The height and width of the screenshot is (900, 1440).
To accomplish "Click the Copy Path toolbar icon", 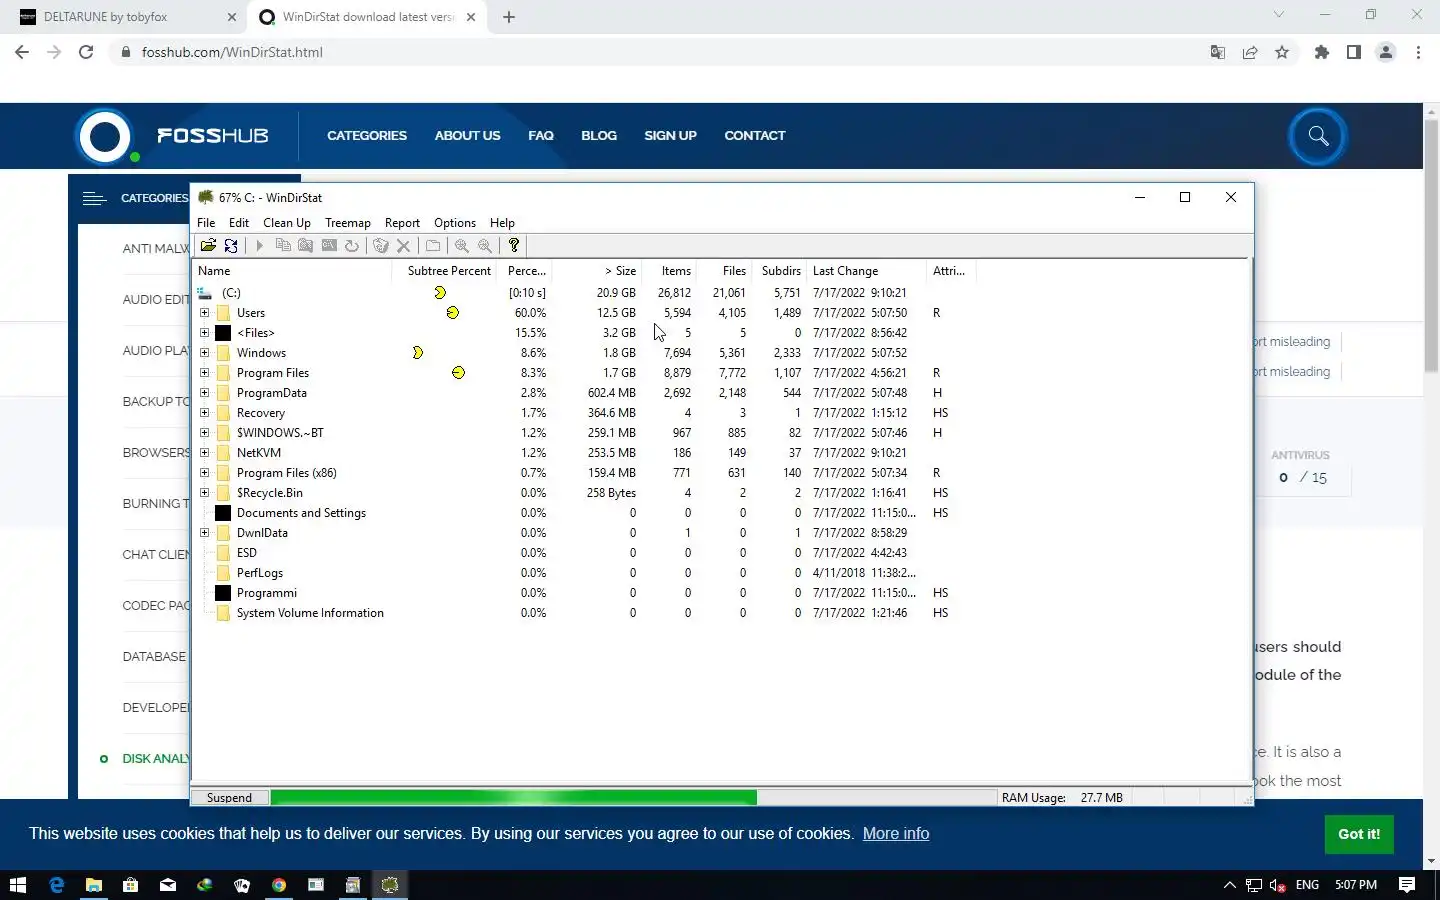I will click(x=283, y=245).
